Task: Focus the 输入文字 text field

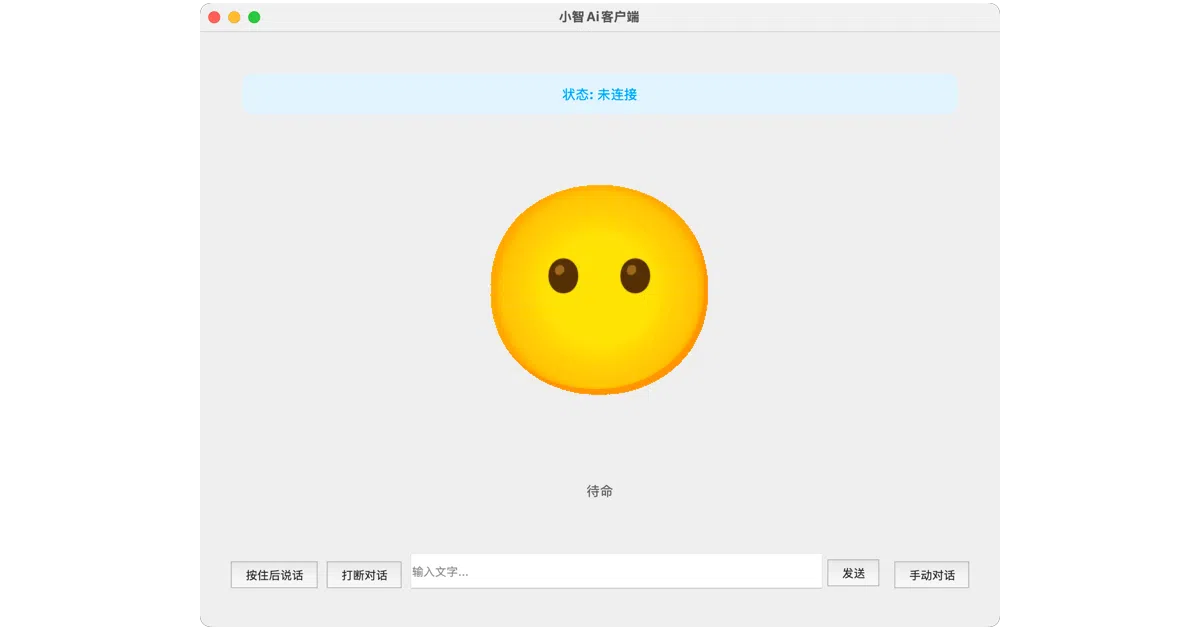Action: 616,571
